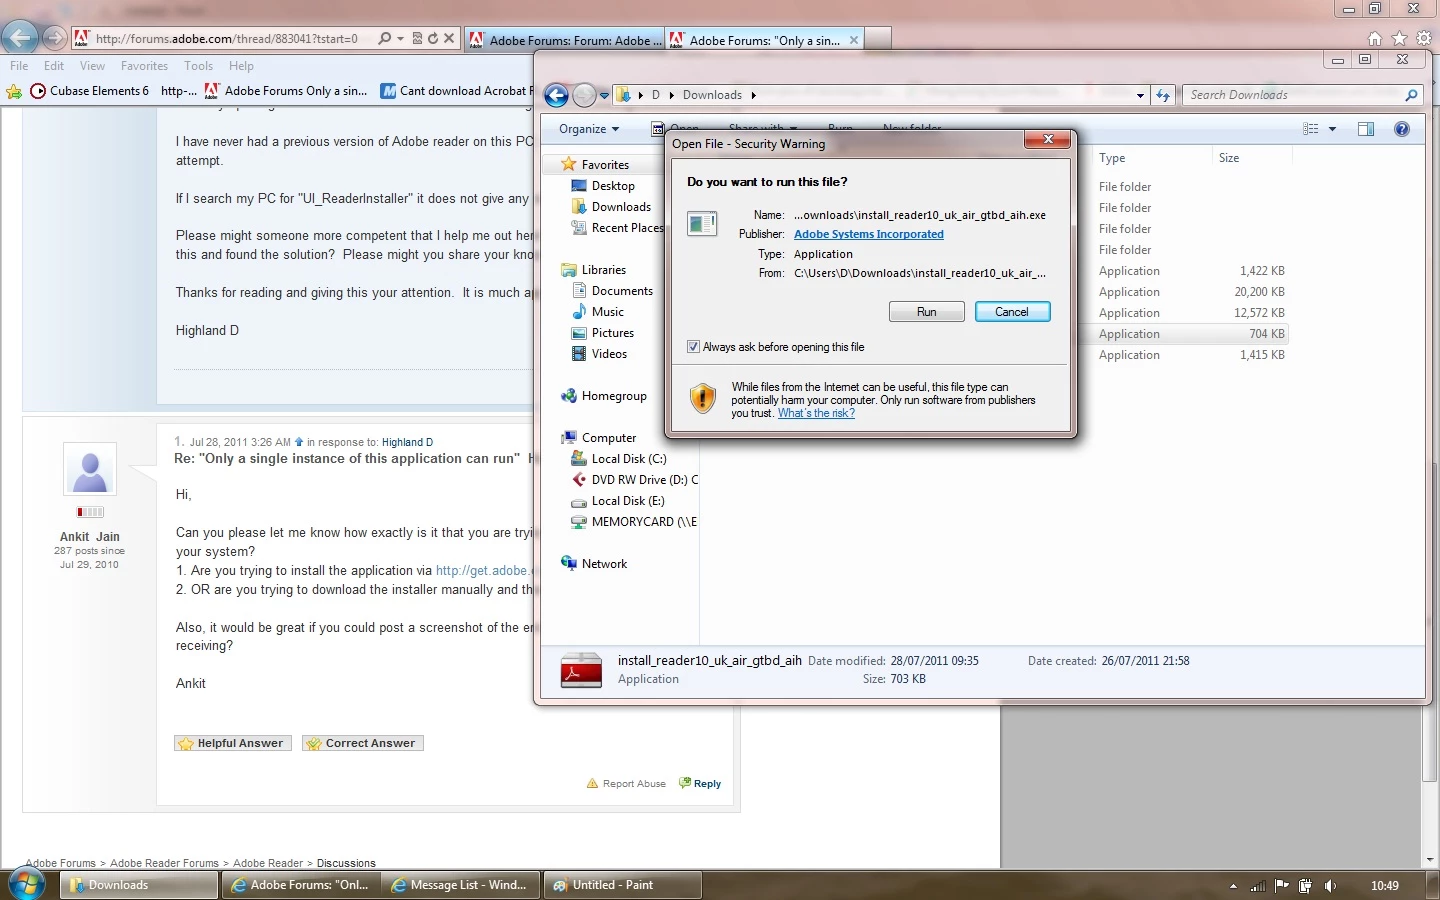The width and height of the screenshot is (1440, 900).
Task: Click Cancel in Security Warning dialog
Action: (x=1012, y=312)
